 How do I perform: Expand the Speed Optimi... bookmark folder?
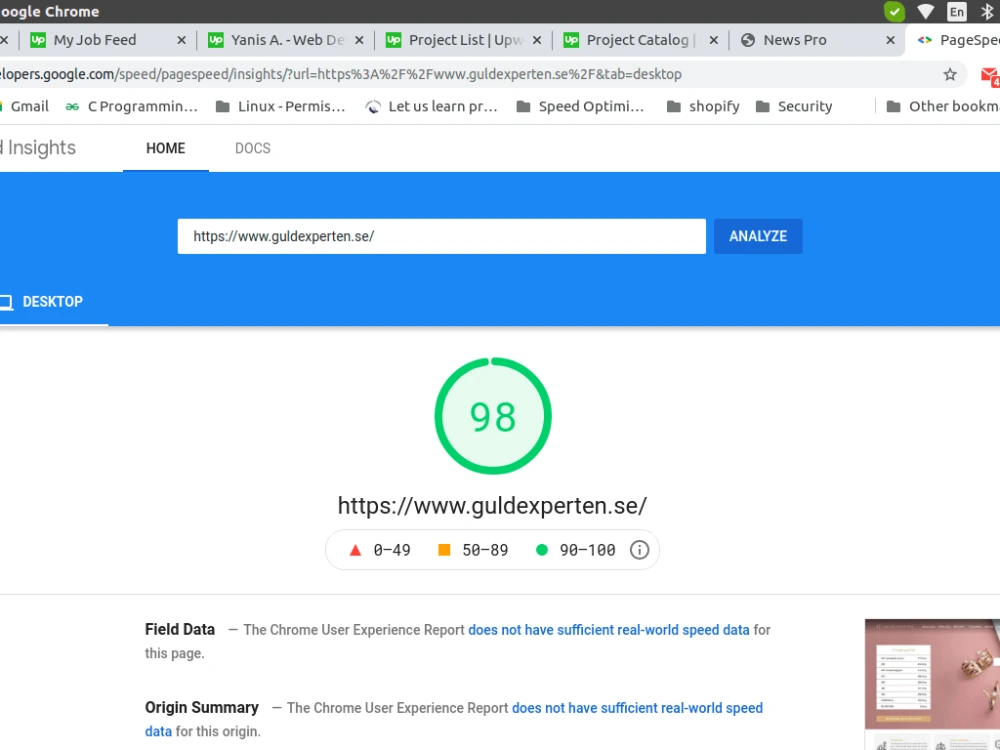tap(580, 107)
